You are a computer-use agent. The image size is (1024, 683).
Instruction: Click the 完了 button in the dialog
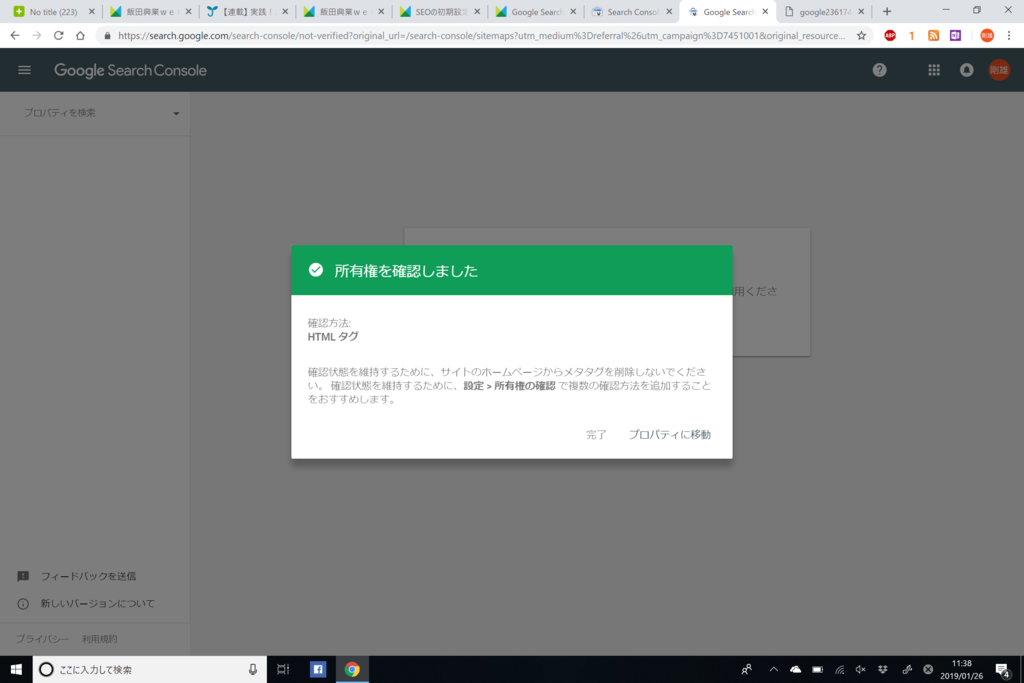pos(596,434)
